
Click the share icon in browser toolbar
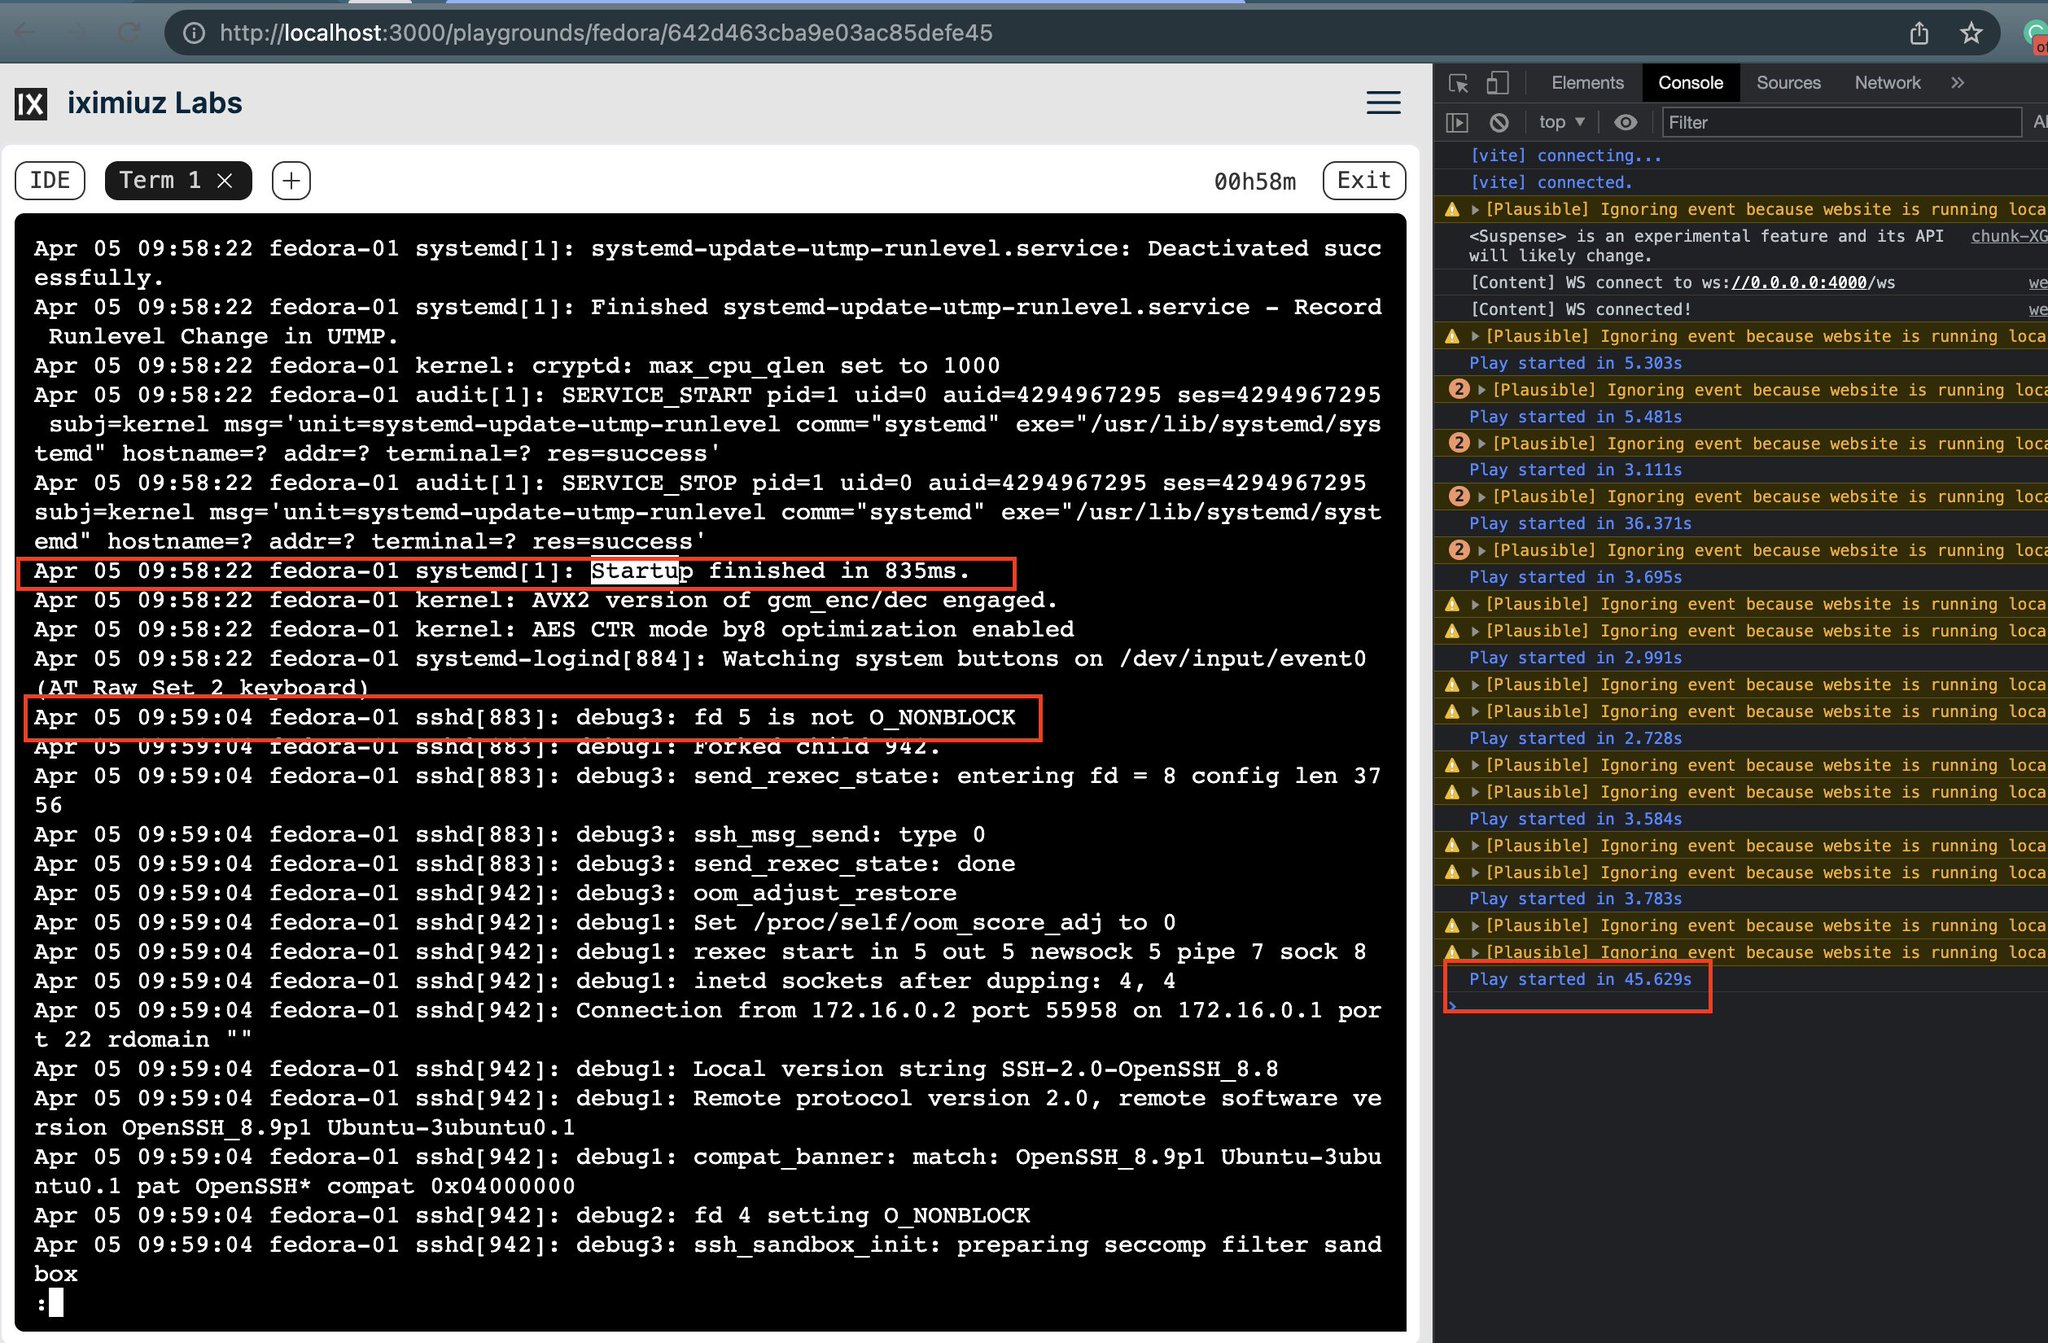coord(1918,32)
